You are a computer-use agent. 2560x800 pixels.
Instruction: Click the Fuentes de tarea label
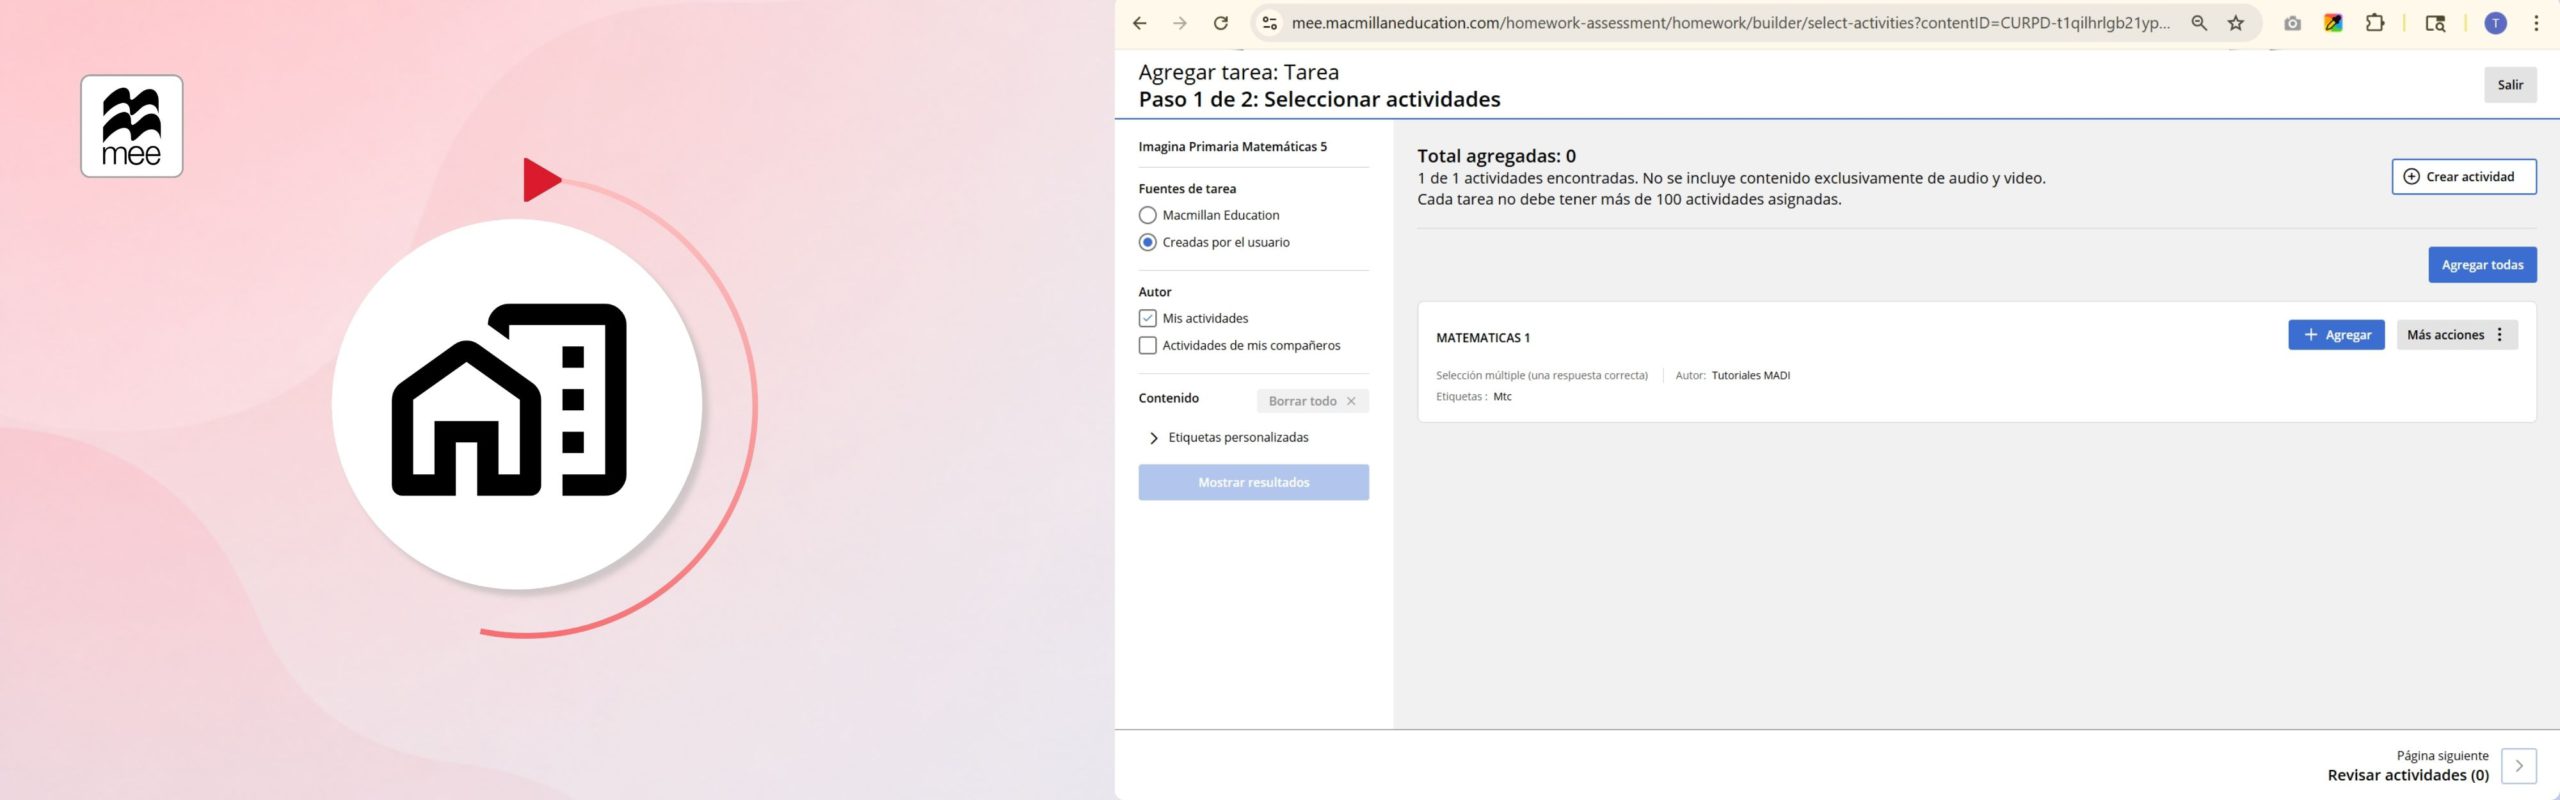(1187, 189)
